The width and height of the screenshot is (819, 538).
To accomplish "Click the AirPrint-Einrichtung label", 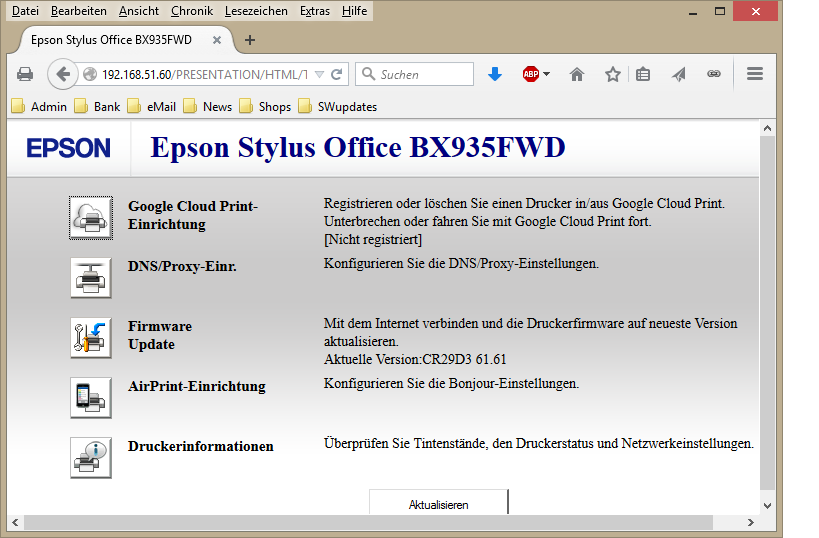I will 196,386.
